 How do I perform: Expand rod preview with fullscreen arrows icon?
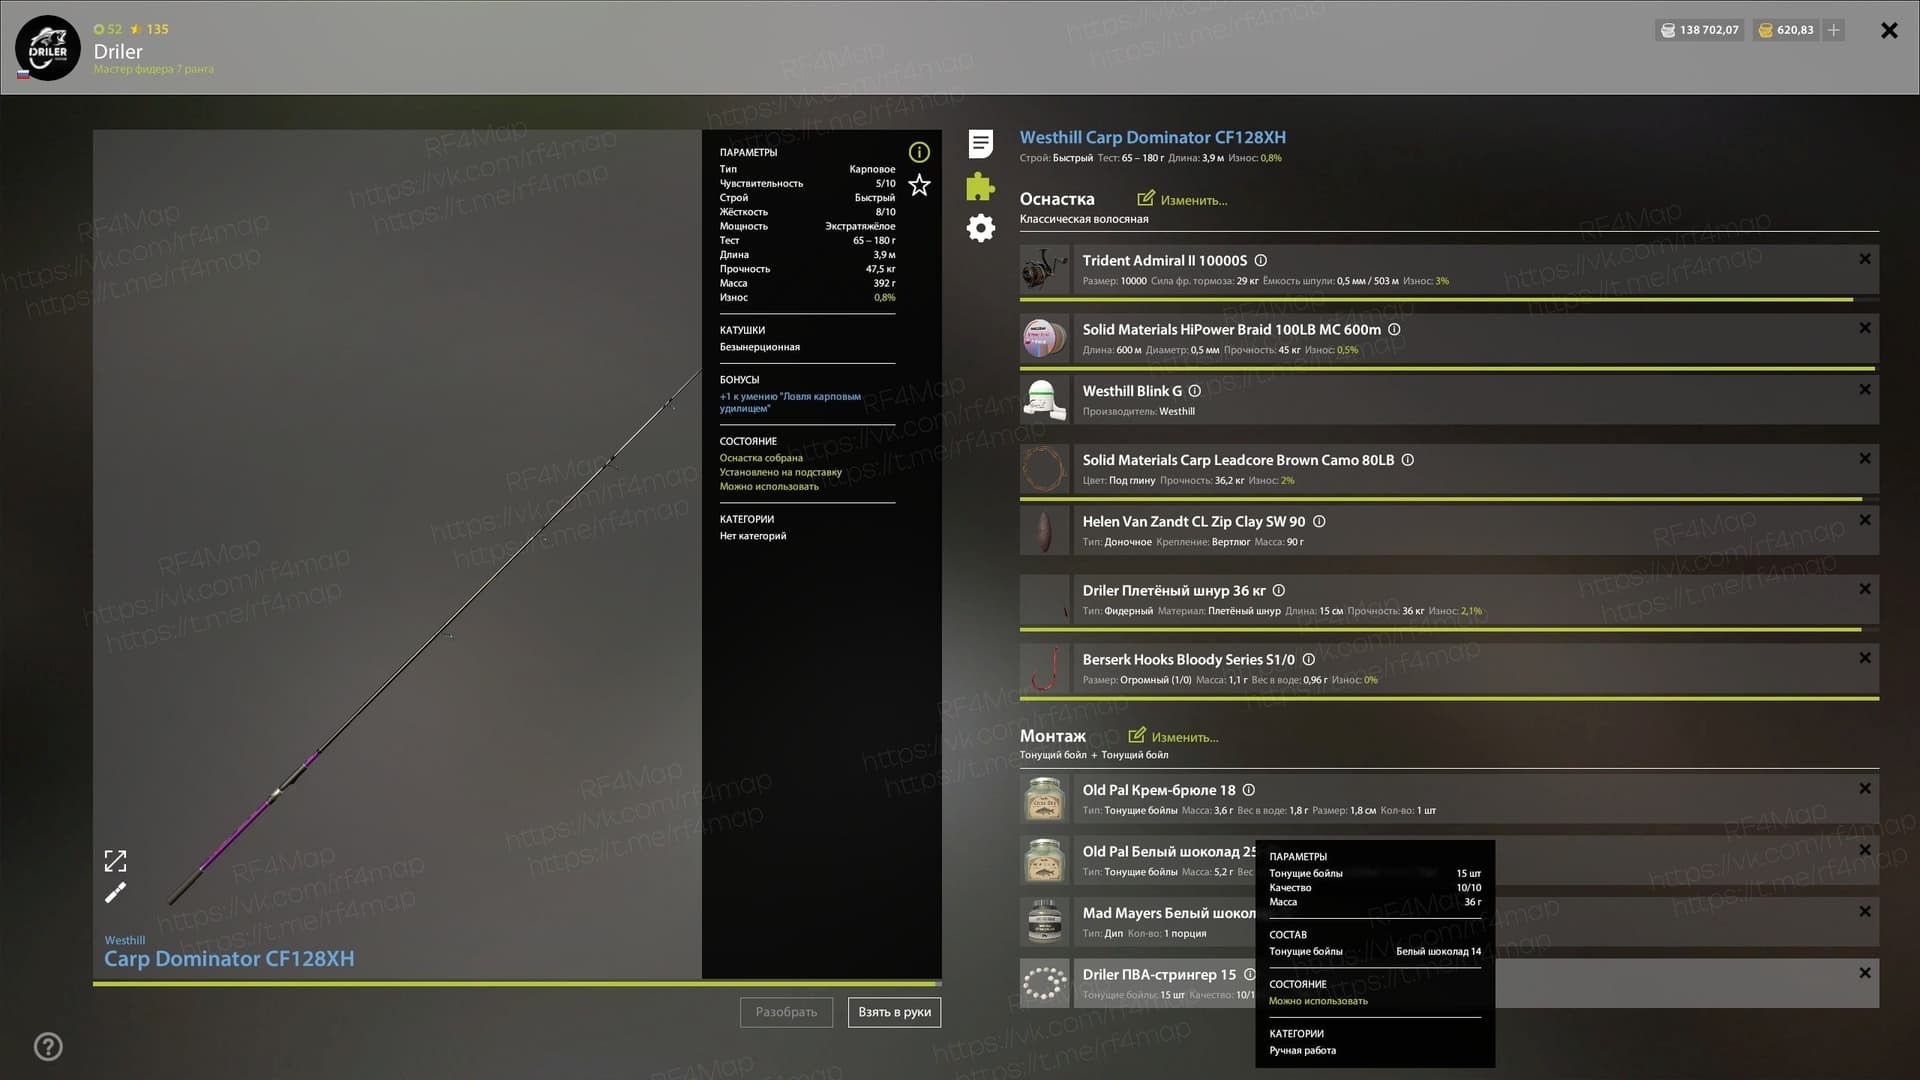(x=116, y=861)
